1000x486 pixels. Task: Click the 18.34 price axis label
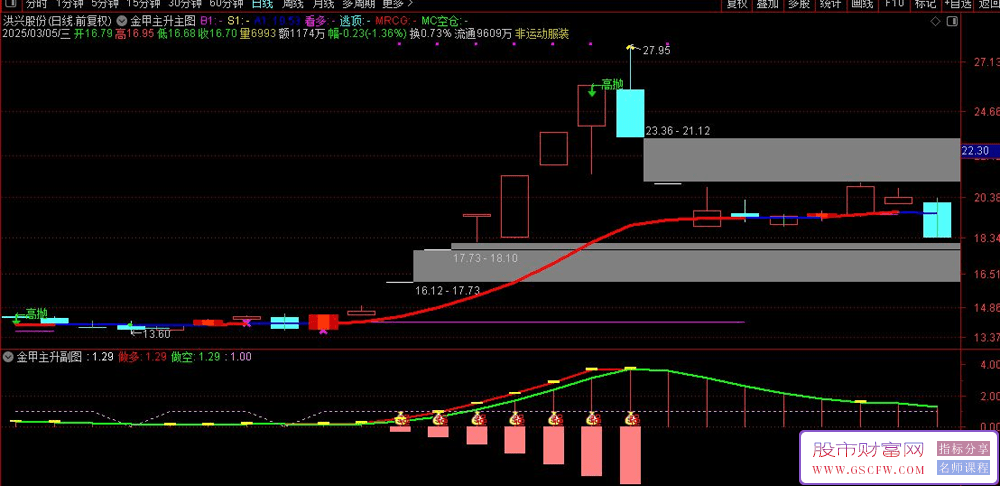click(x=985, y=238)
